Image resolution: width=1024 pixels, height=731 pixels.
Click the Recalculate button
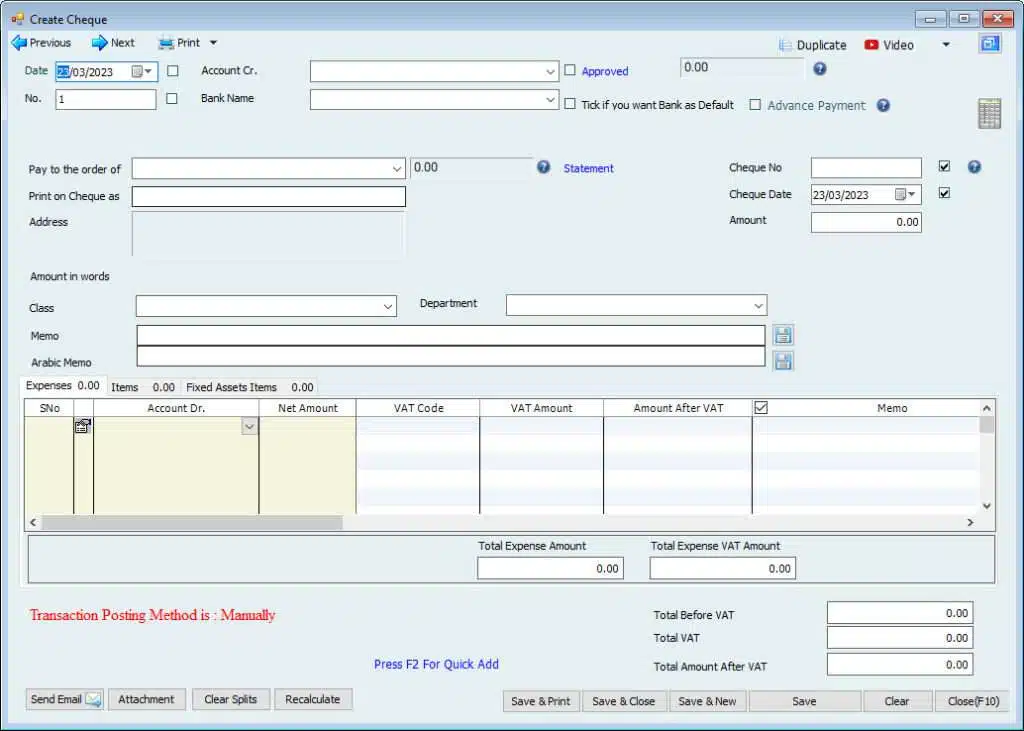click(x=313, y=699)
